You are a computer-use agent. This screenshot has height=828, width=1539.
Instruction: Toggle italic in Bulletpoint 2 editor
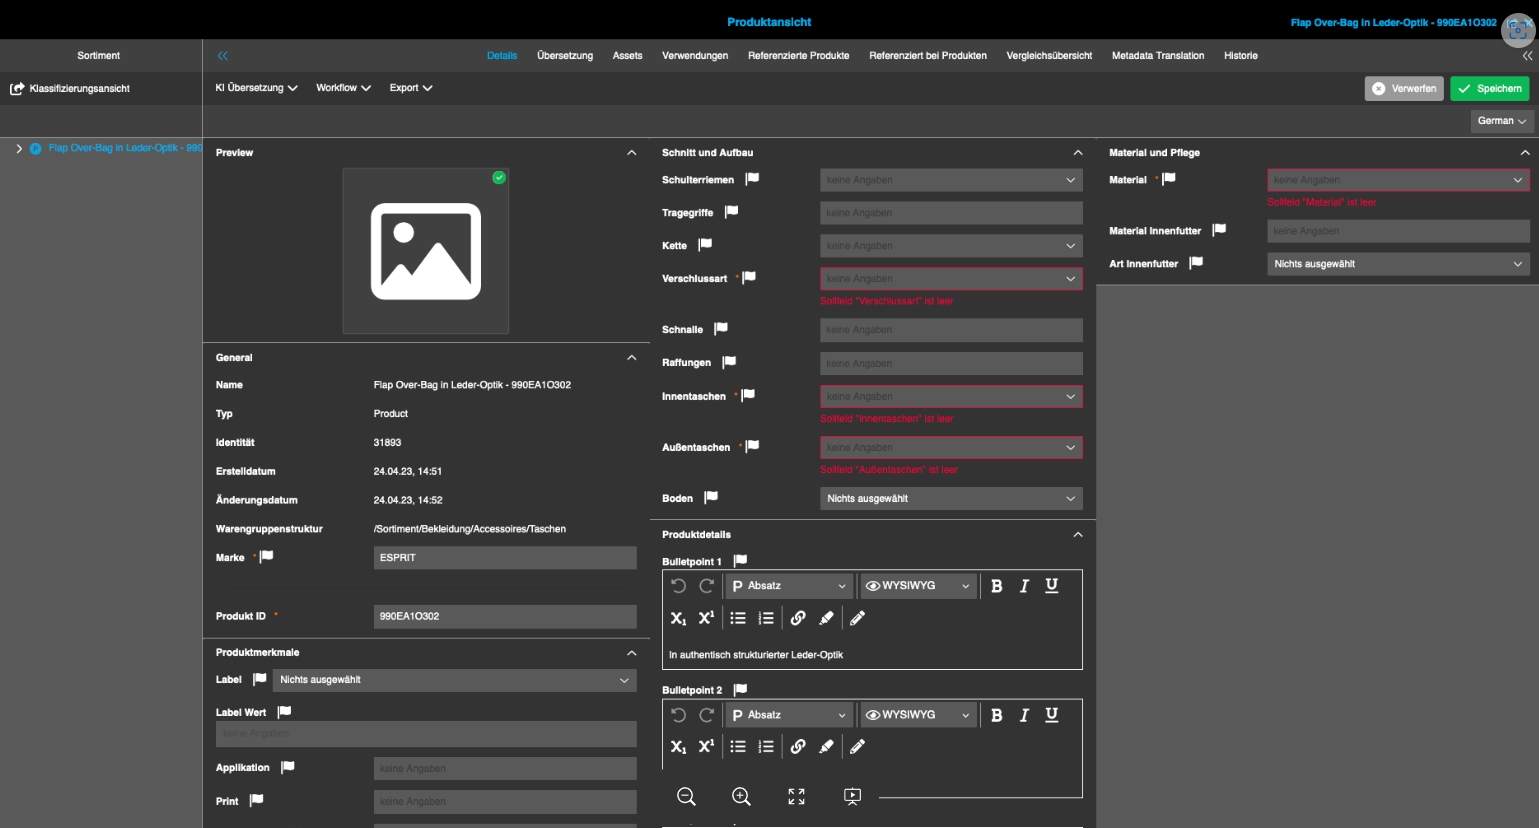[1024, 715]
